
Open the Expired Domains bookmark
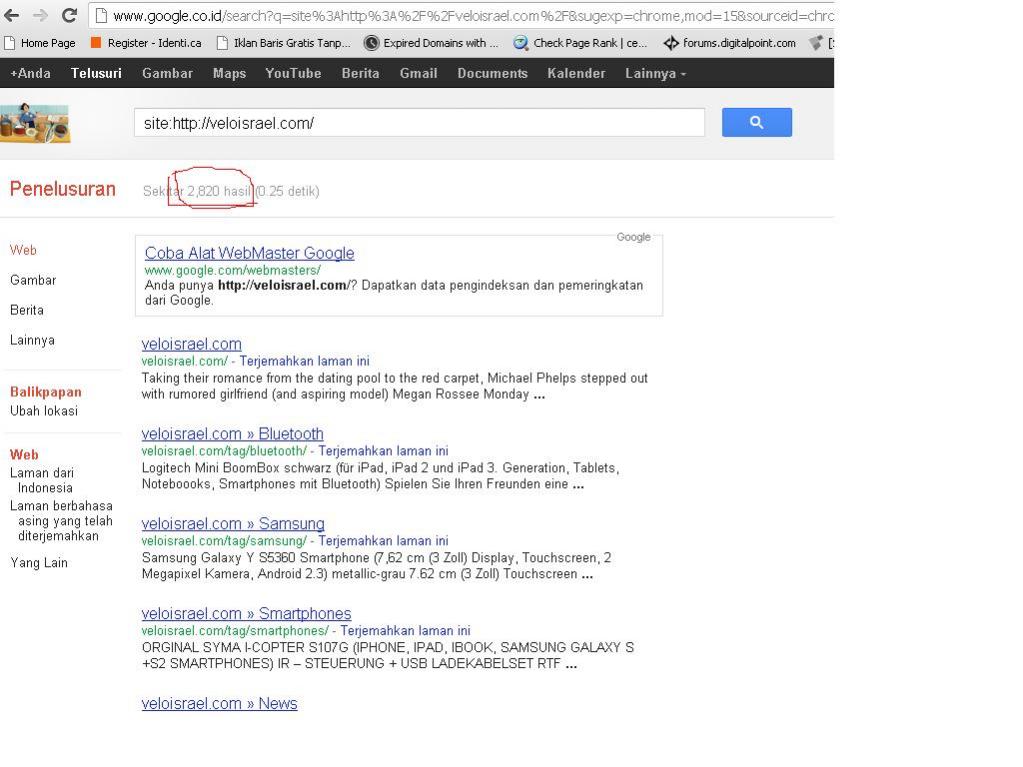click(x=431, y=43)
